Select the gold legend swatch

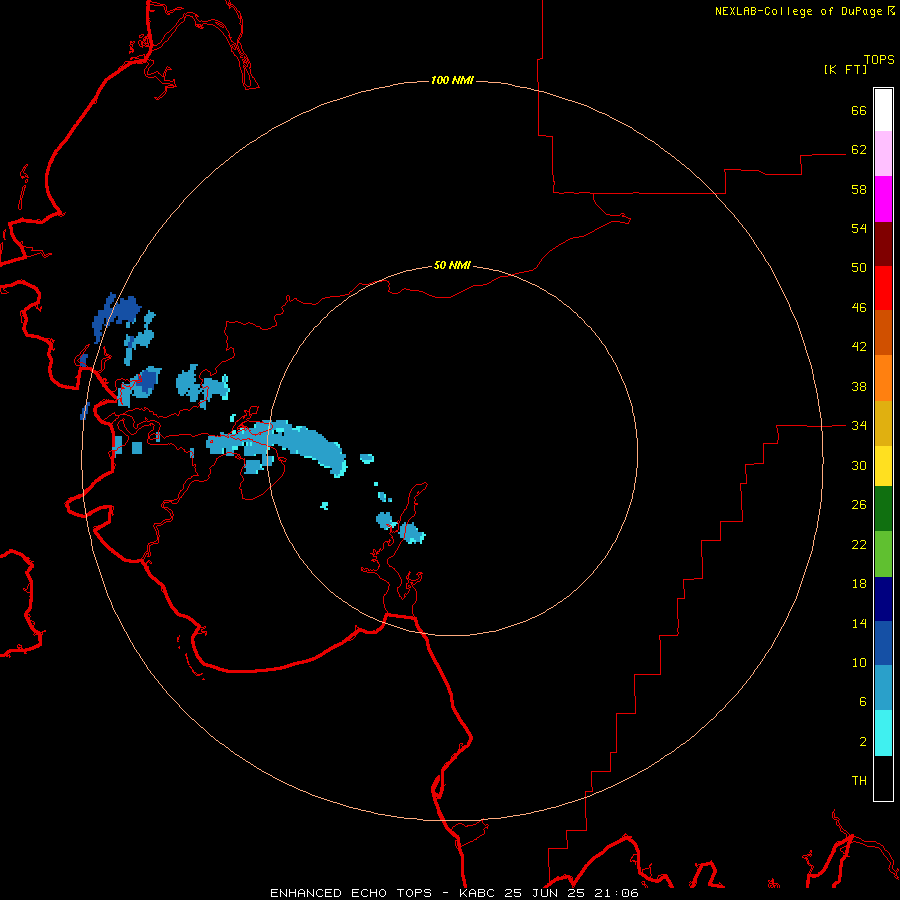pos(883,423)
